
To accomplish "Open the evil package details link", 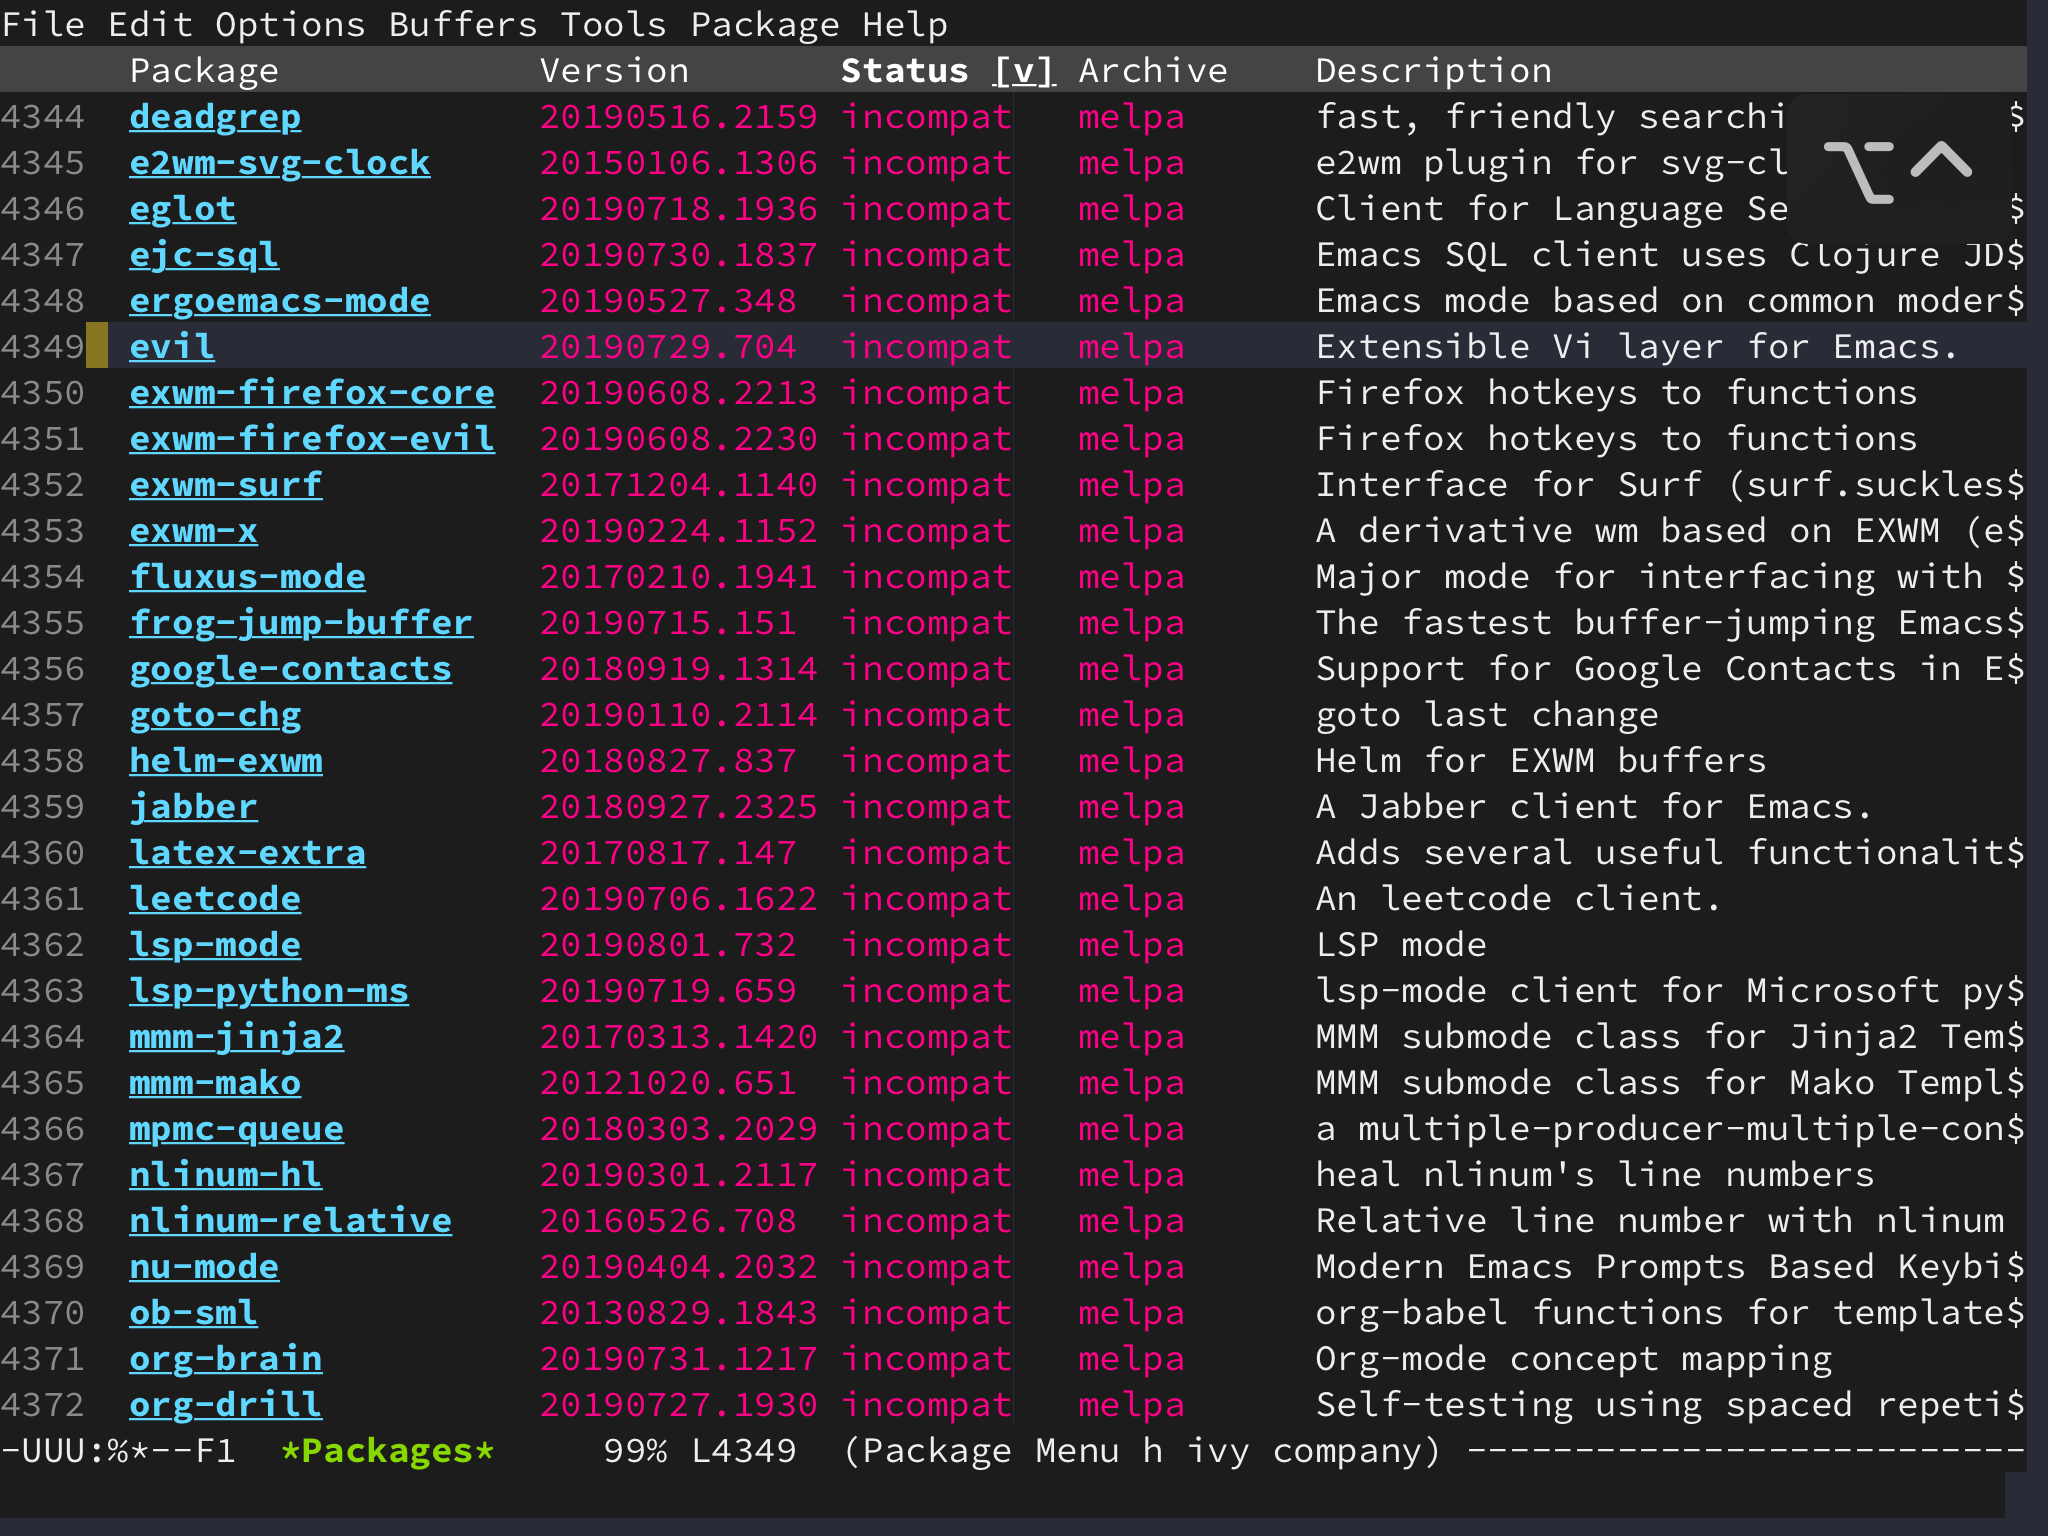I will click(171, 346).
